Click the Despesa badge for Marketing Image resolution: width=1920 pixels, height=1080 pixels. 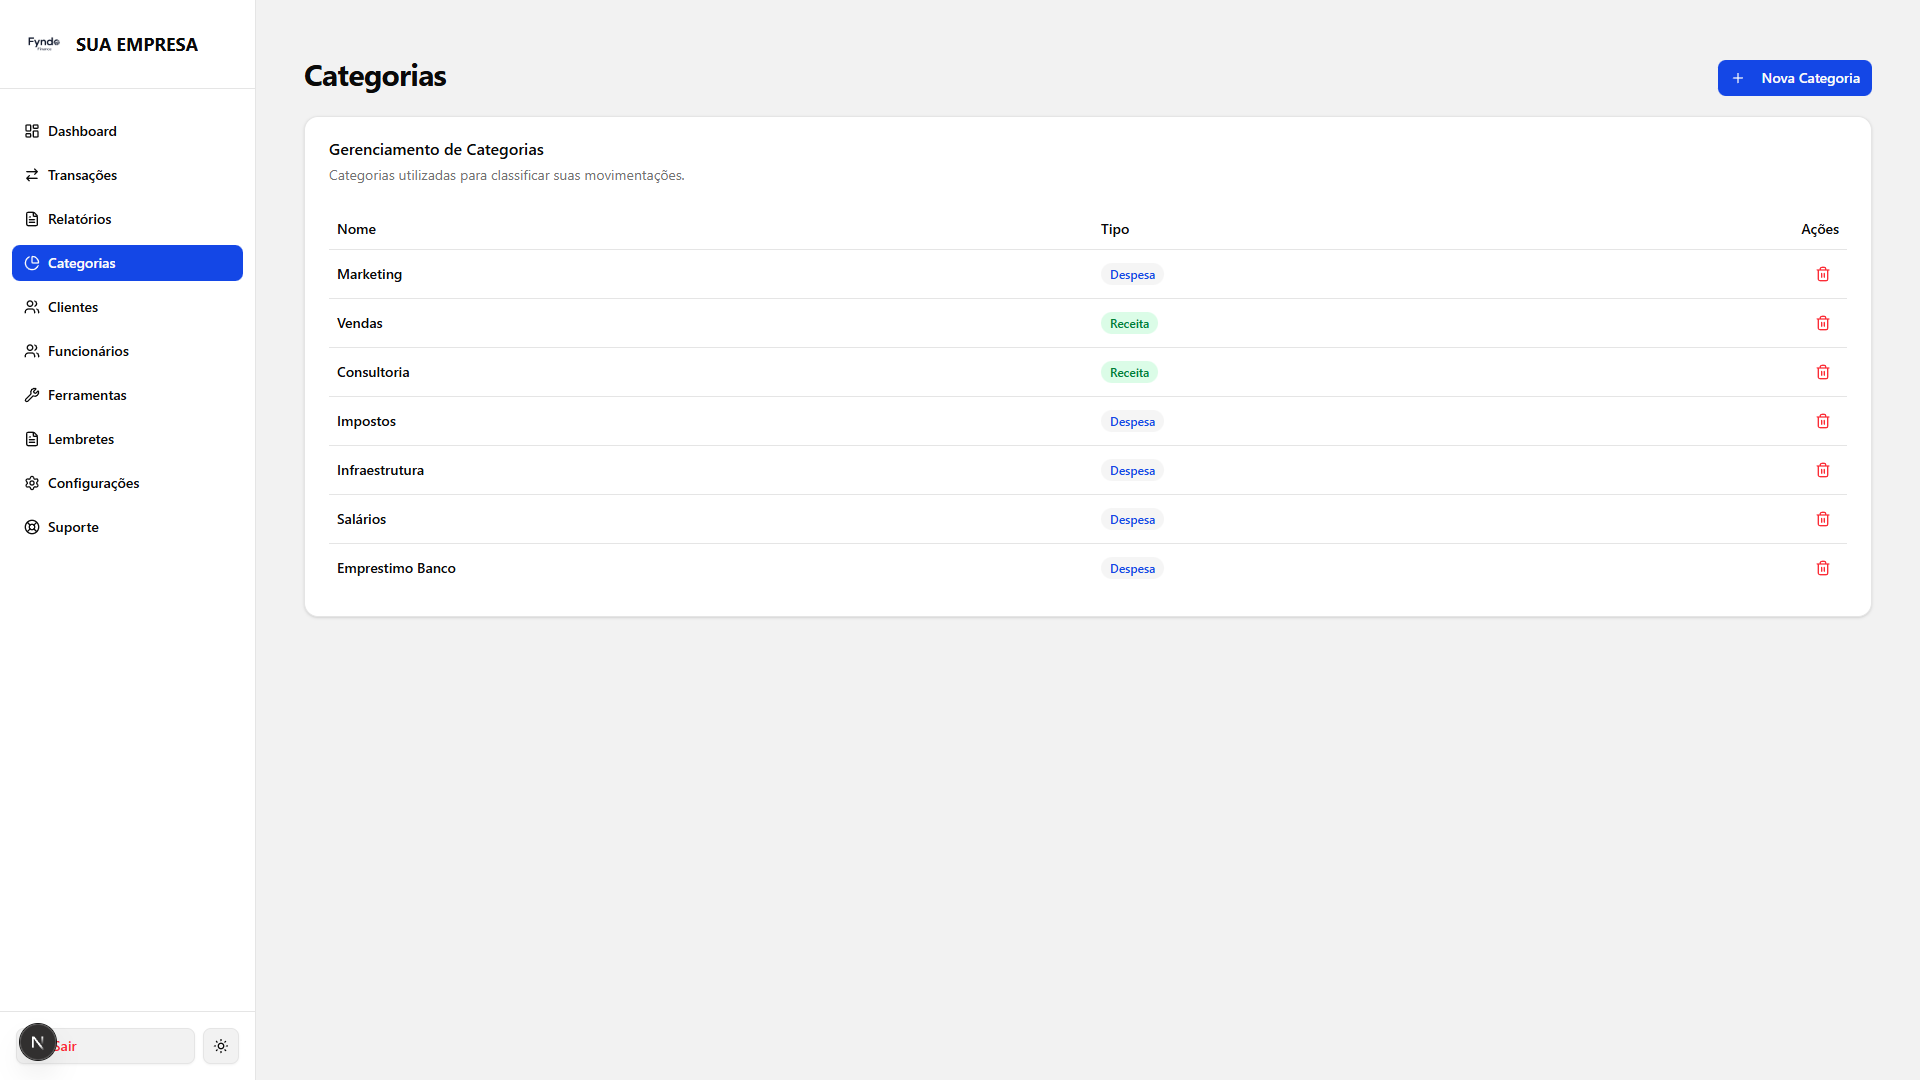pos(1132,275)
